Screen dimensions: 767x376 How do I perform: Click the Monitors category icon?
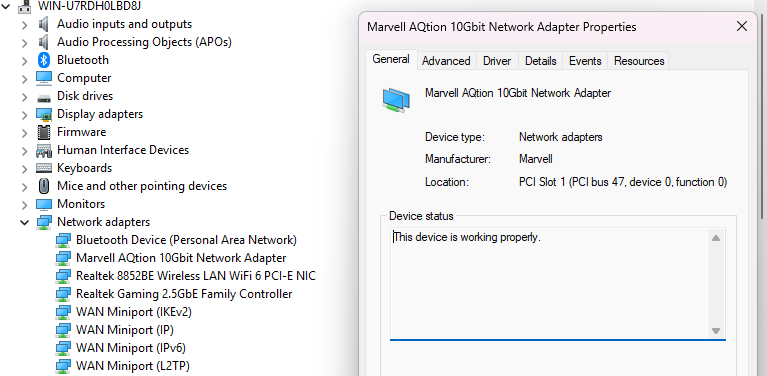point(44,204)
